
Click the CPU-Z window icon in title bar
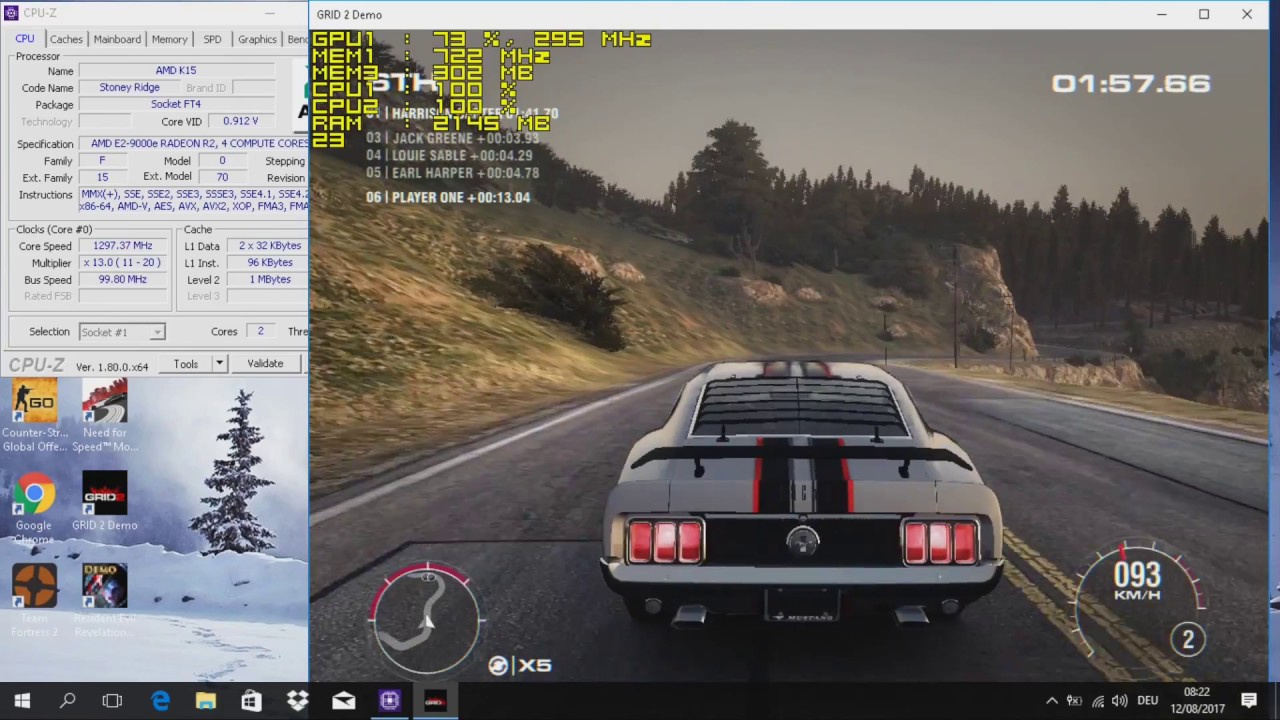pos(11,13)
